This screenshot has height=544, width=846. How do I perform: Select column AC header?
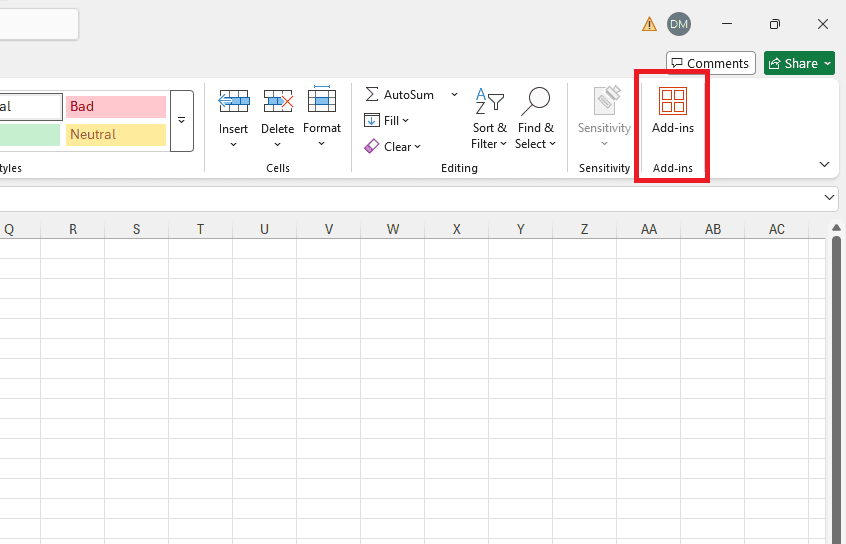[776, 229]
